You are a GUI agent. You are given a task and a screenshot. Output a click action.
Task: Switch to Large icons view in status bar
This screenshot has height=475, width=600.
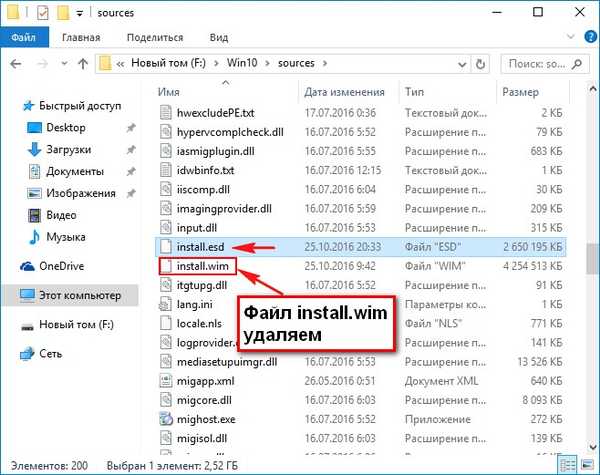pyautogui.click(x=587, y=464)
